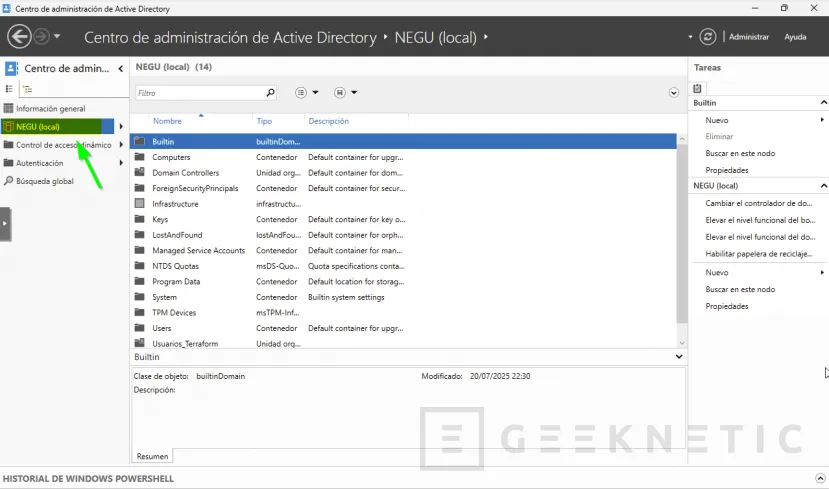Click Buscar en este nodo under Builtin
The width and height of the screenshot is (829, 489).
coord(740,153)
